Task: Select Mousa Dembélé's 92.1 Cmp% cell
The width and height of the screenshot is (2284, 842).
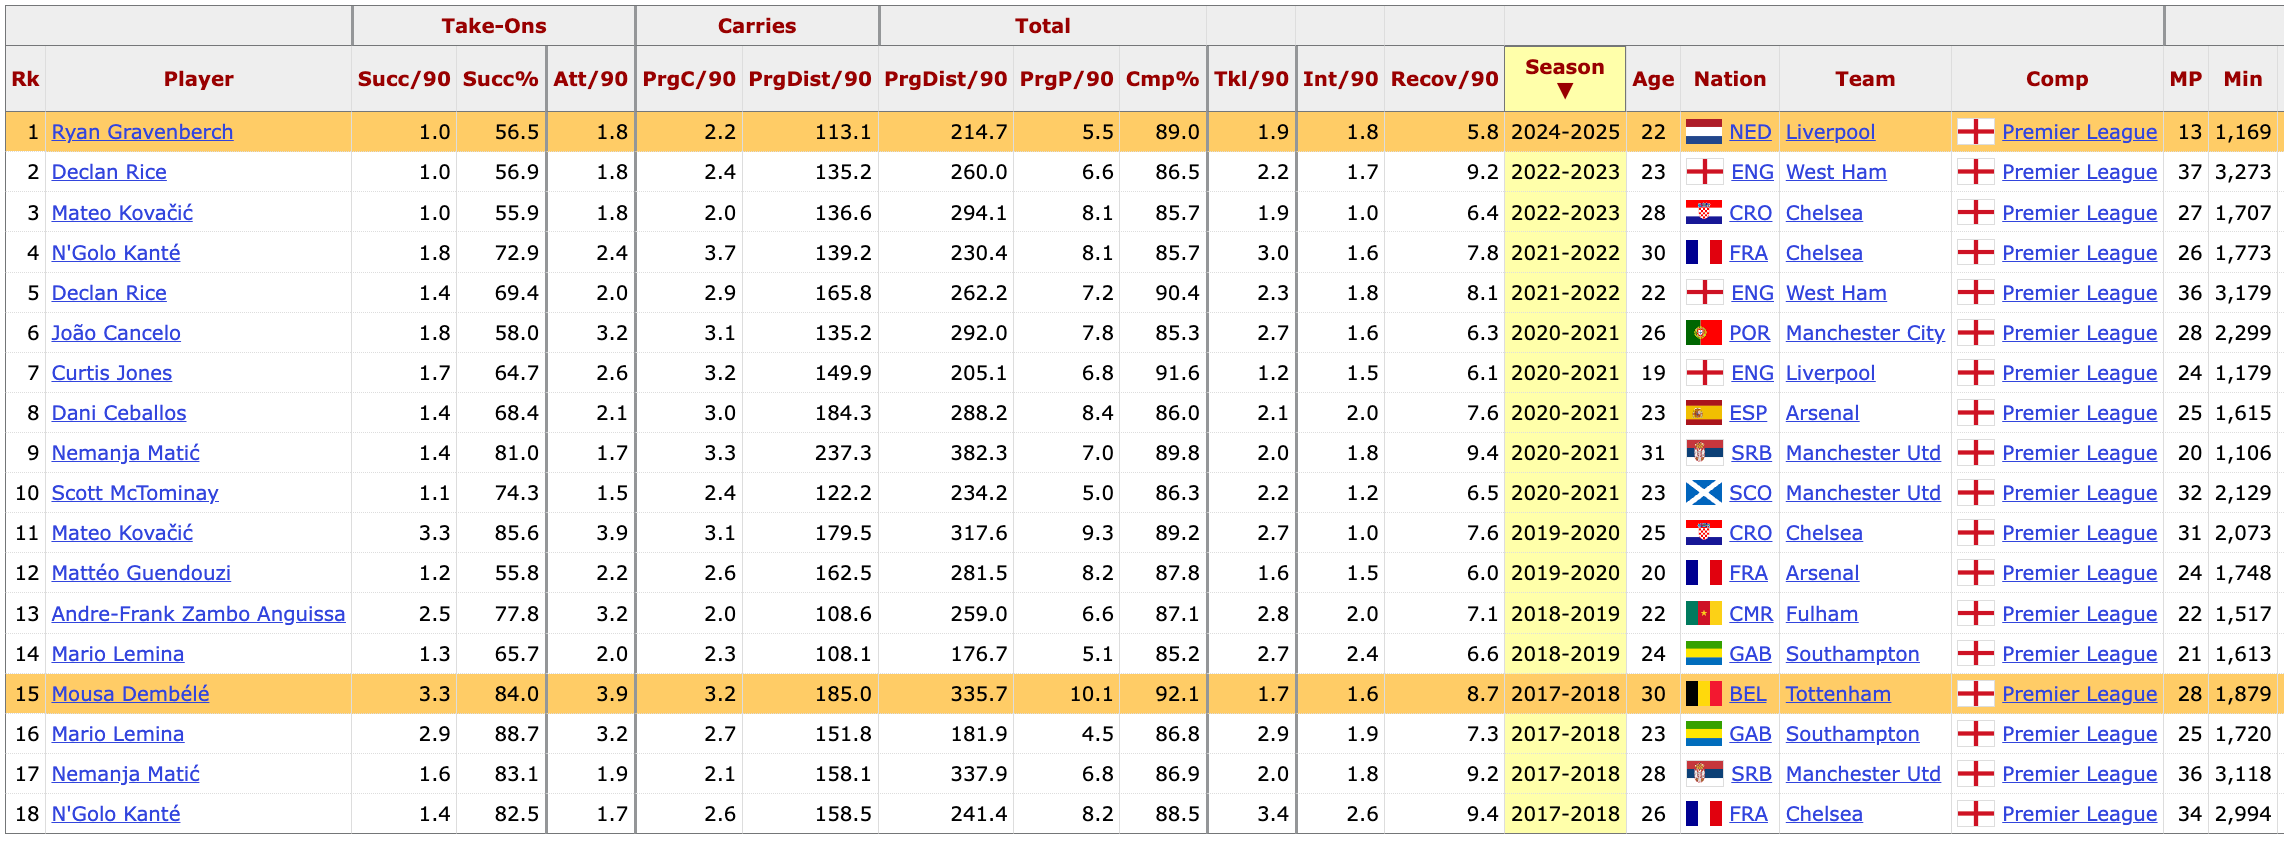Action: (1162, 694)
